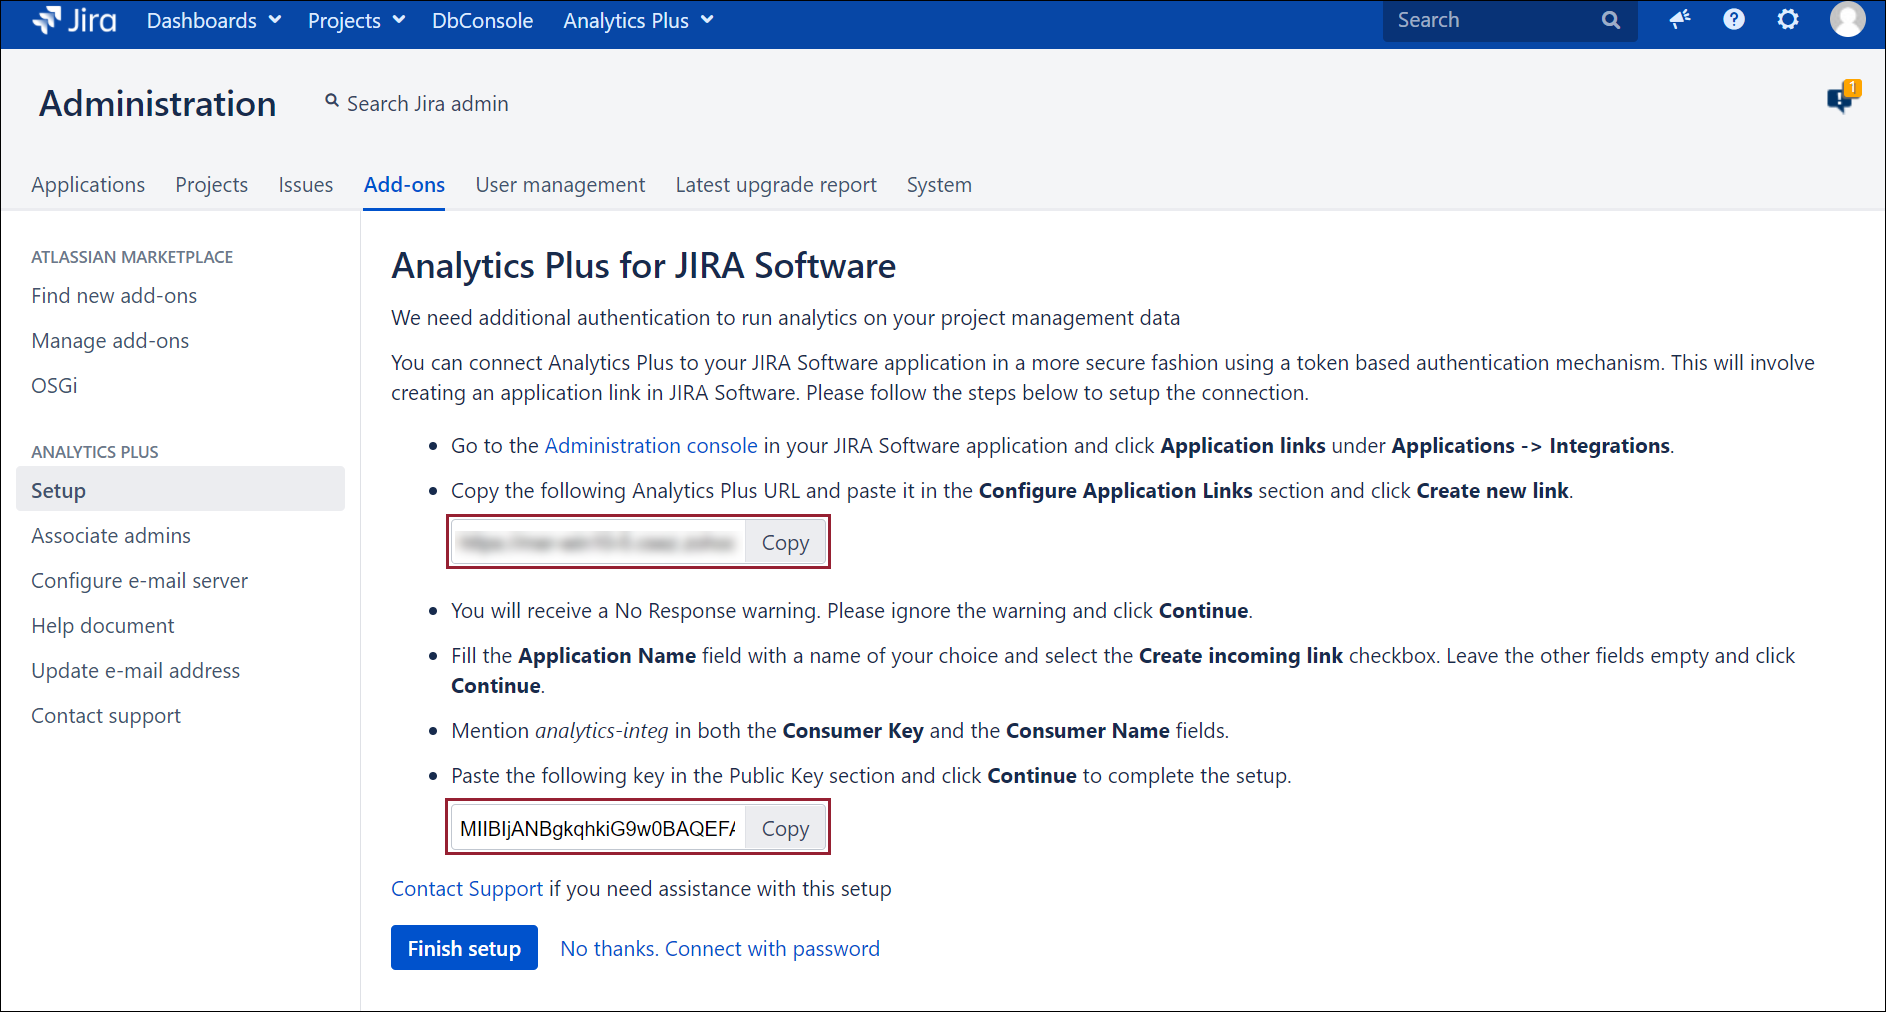The height and width of the screenshot is (1012, 1886).
Task: Select Associate admins in the sidebar
Action: pos(111,536)
